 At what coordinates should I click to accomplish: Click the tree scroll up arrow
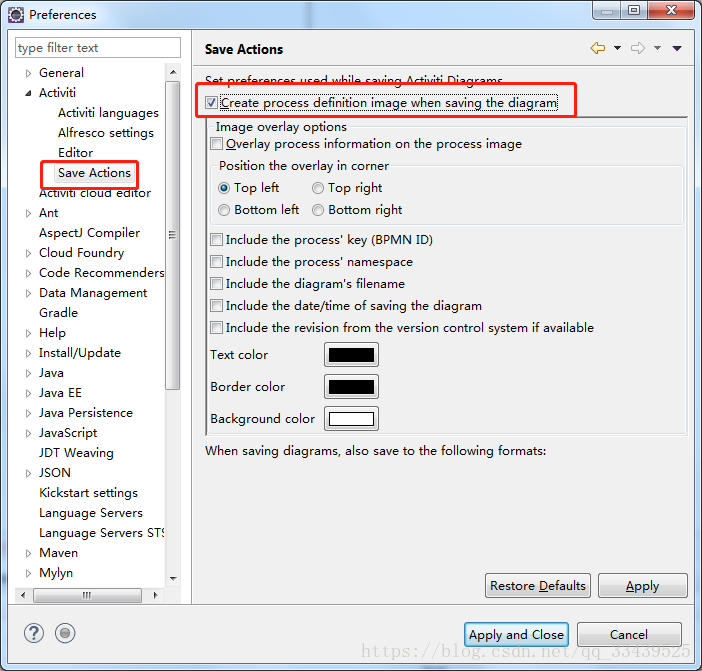[173, 72]
